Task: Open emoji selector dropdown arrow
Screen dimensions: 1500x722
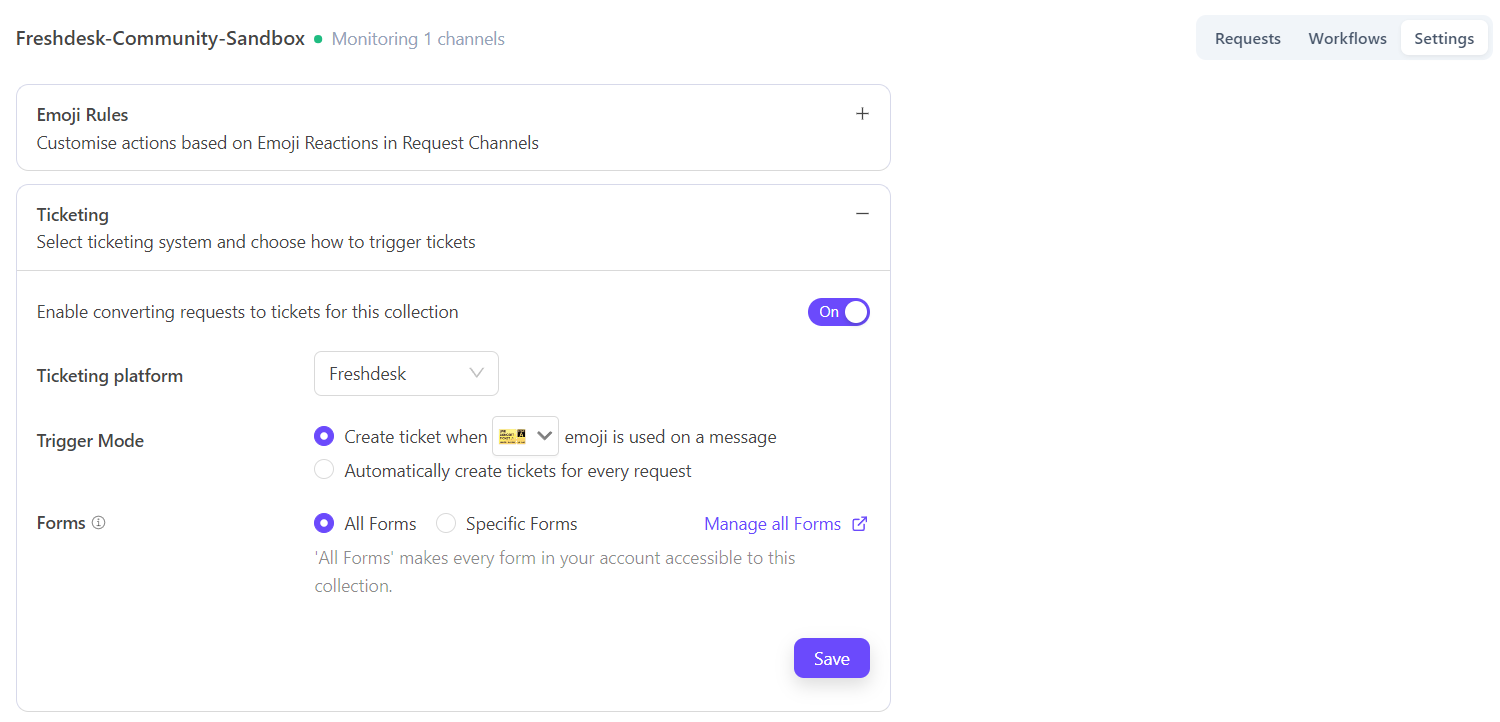Action: point(545,436)
